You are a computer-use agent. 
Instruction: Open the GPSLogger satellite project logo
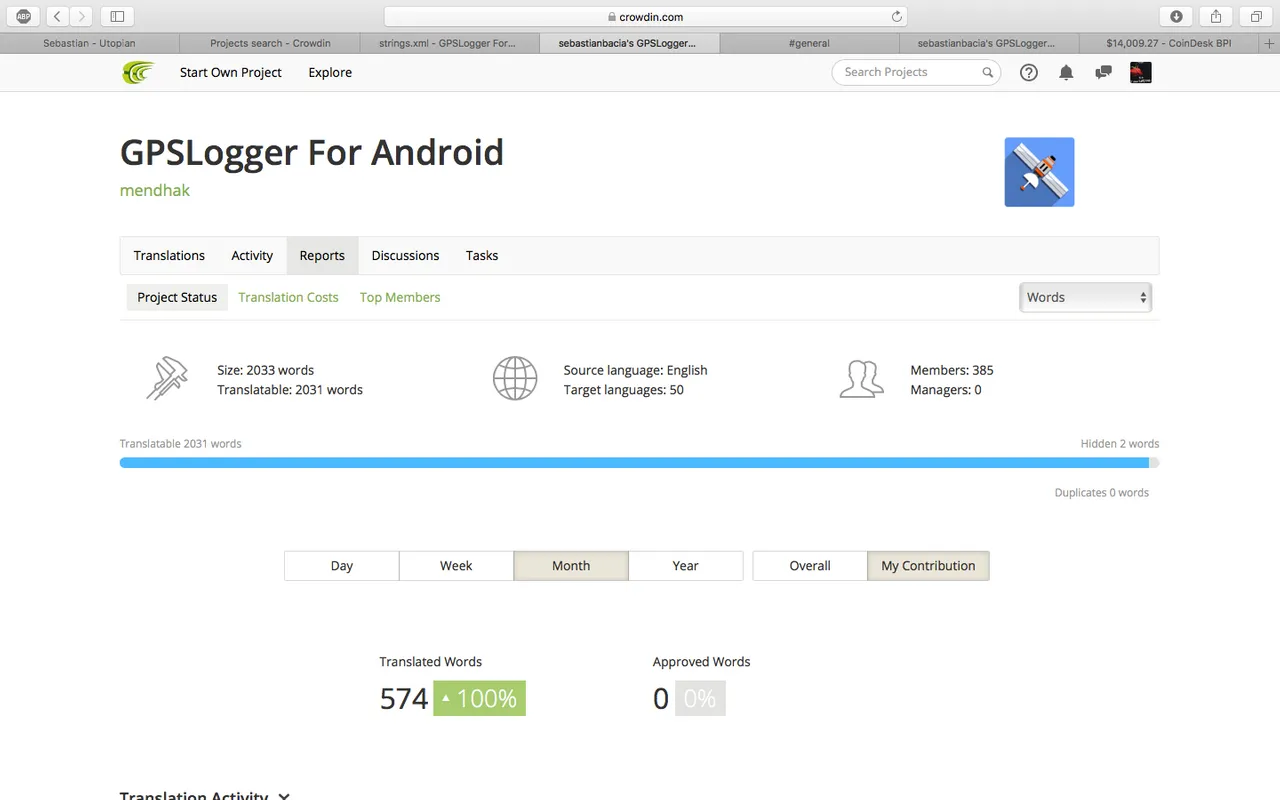1039,172
